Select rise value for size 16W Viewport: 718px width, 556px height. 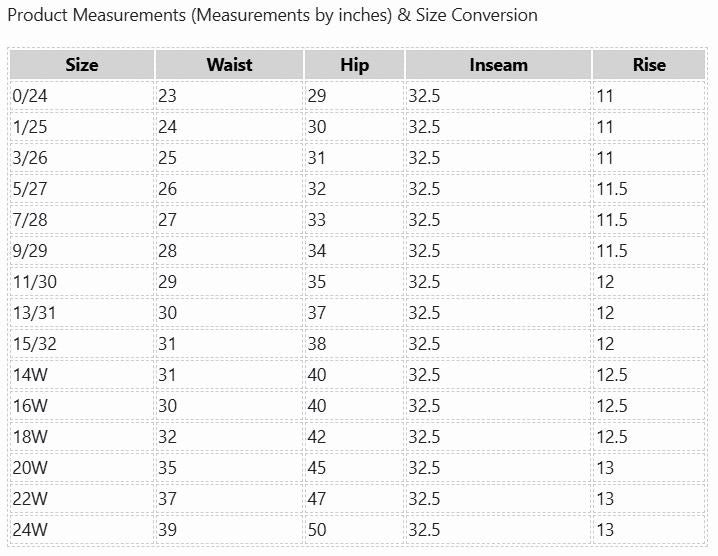[x=612, y=406]
